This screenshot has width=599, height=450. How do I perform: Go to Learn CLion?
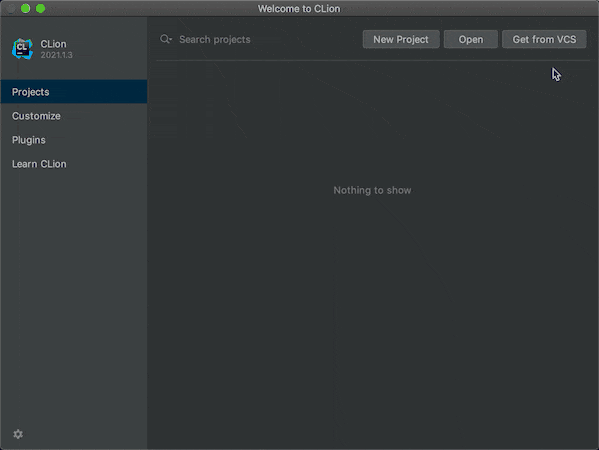click(74, 164)
